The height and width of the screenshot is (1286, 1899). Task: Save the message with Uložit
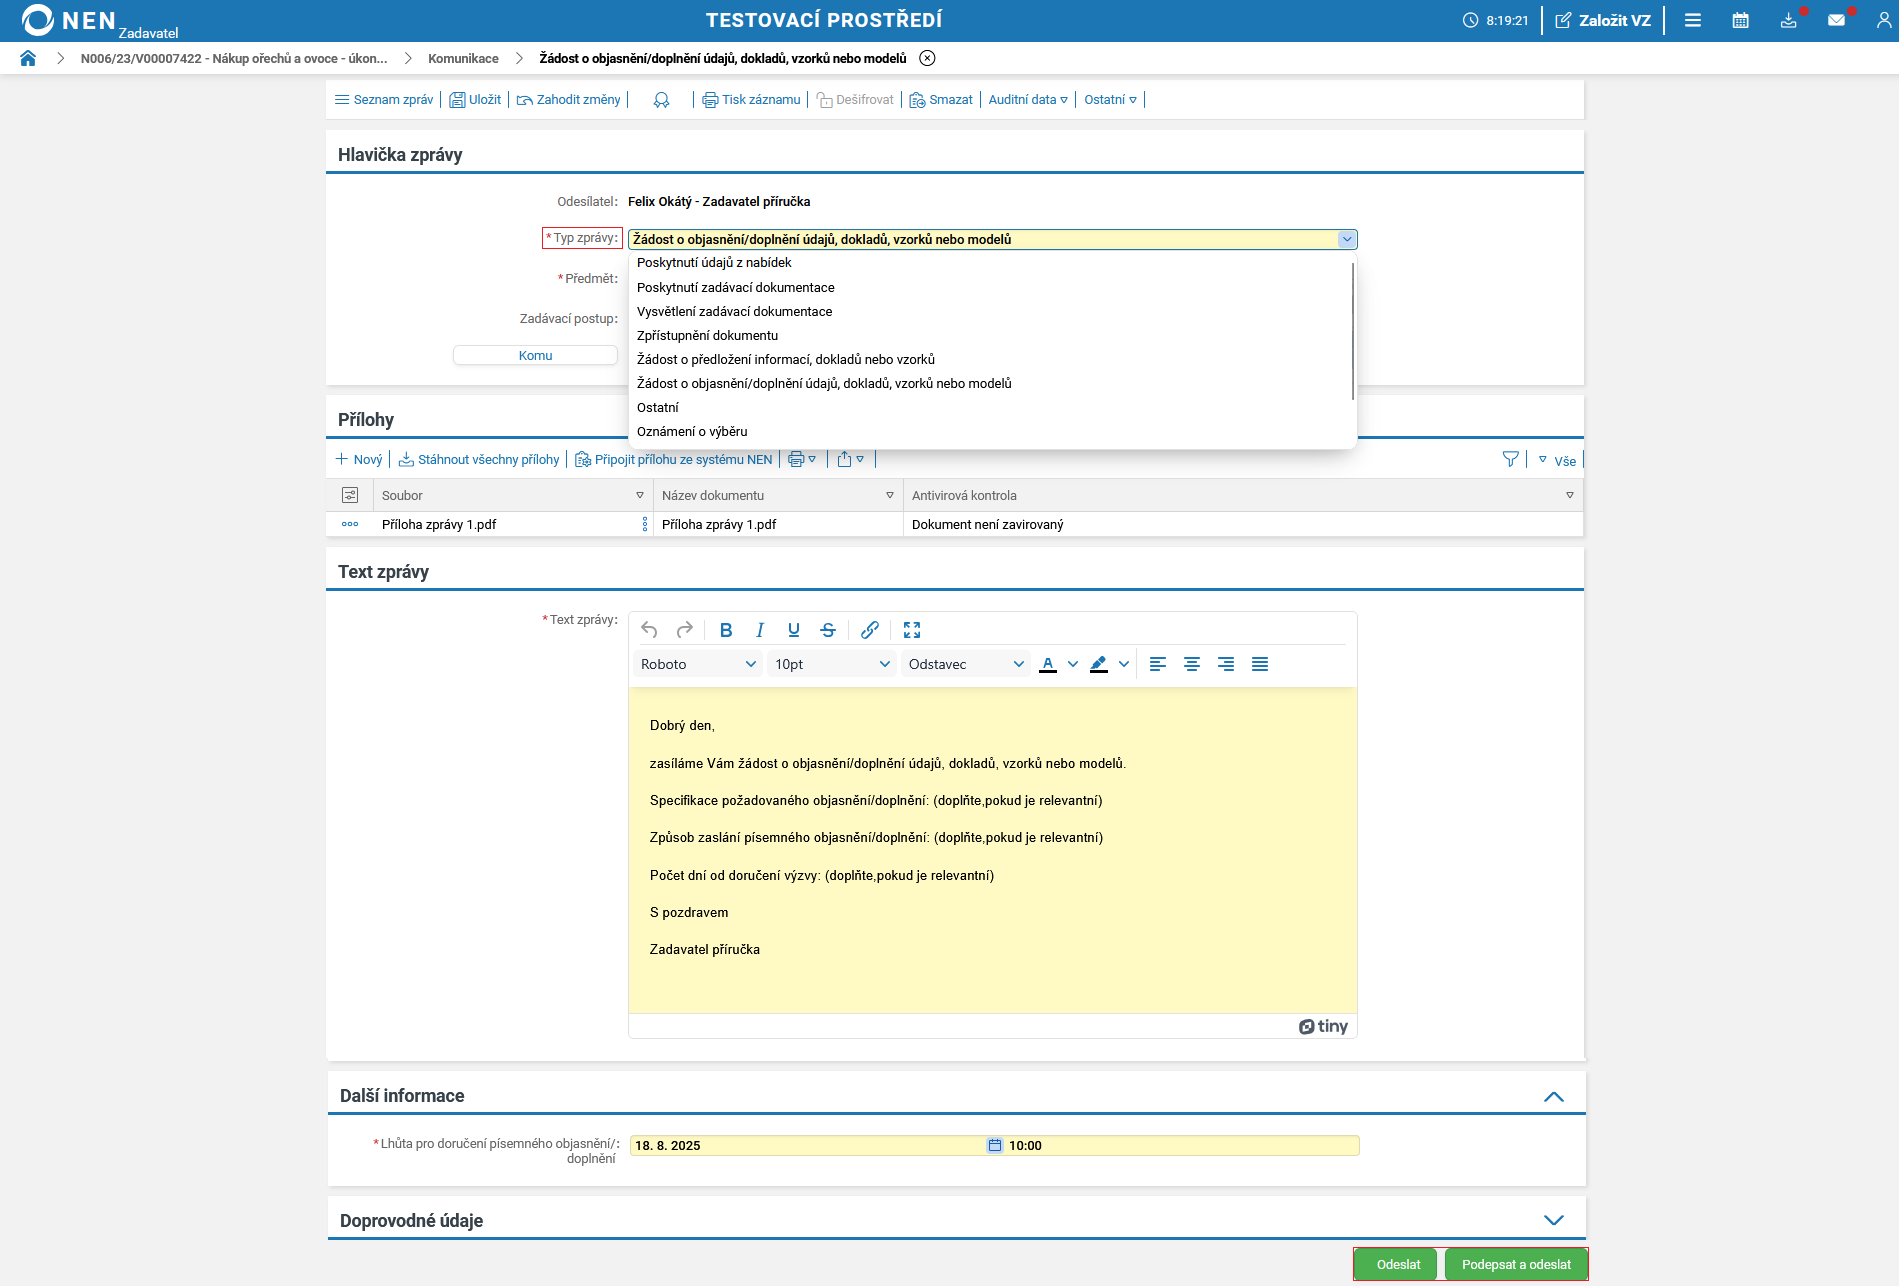(x=475, y=100)
